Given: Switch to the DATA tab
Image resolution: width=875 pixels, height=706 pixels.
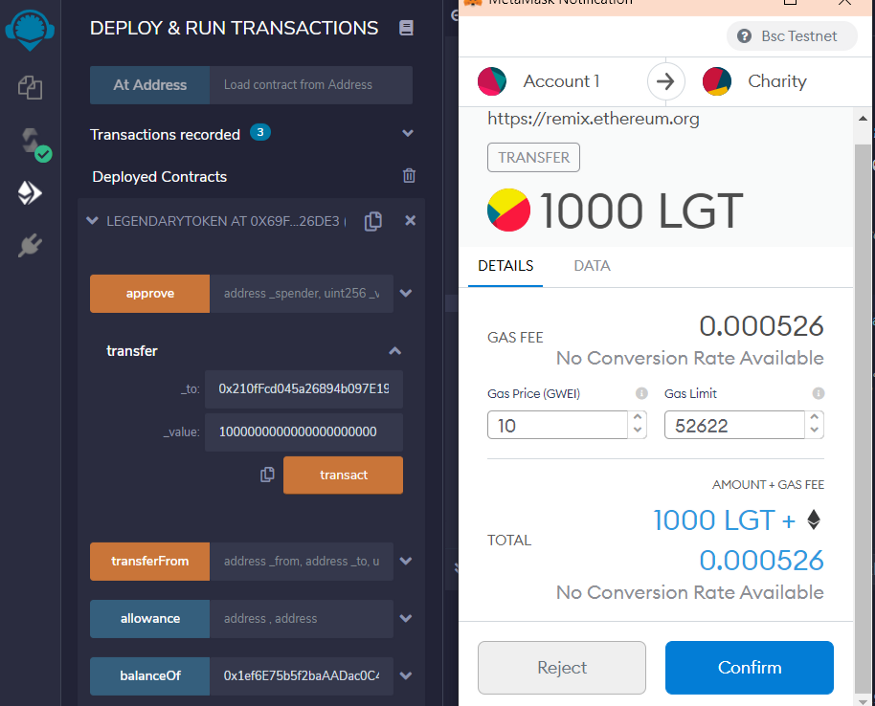Looking at the screenshot, I should tap(592, 266).
